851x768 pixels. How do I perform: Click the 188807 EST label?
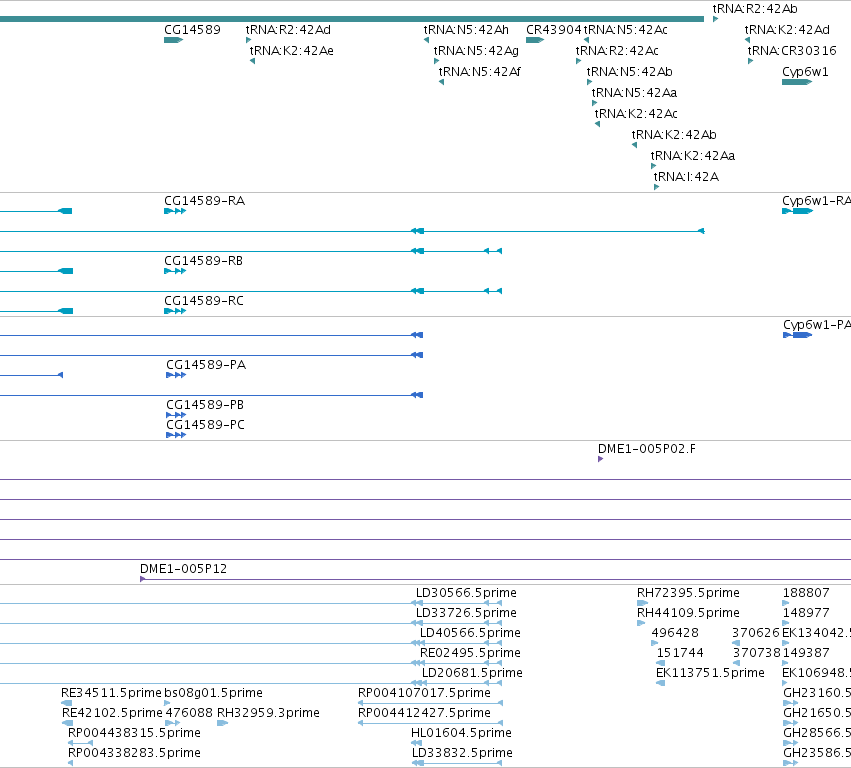click(x=806, y=593)
